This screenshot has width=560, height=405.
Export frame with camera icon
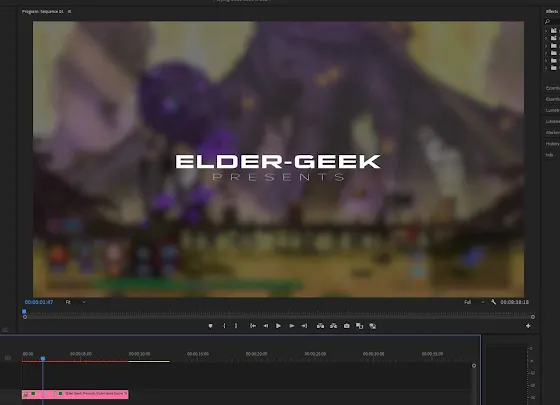pos(346,326)
